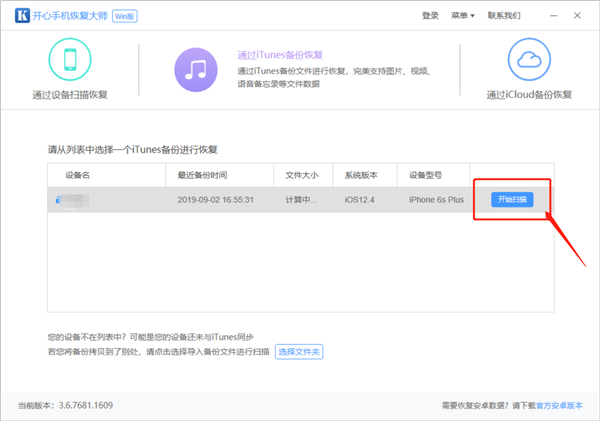Select the iCloud backup cloud icon
Image resolution: width=600 pixels, height=421 pixels.
click(529, 59)
